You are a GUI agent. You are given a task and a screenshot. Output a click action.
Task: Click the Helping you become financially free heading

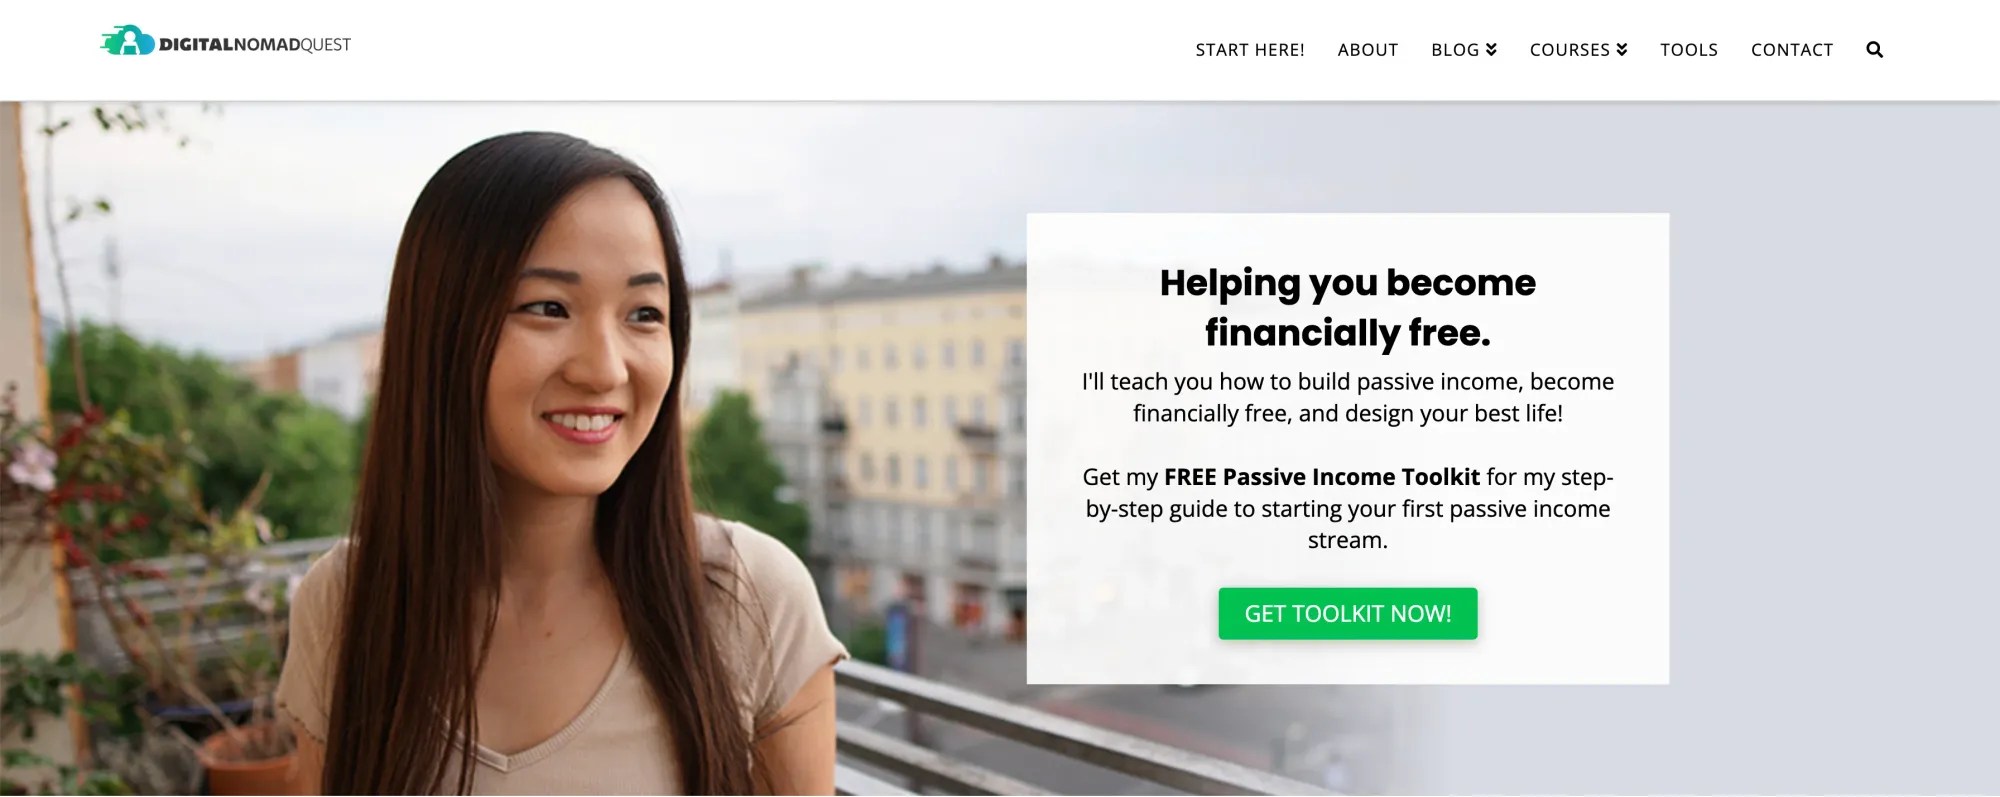pyautogui.click(x=1347, y=307)
